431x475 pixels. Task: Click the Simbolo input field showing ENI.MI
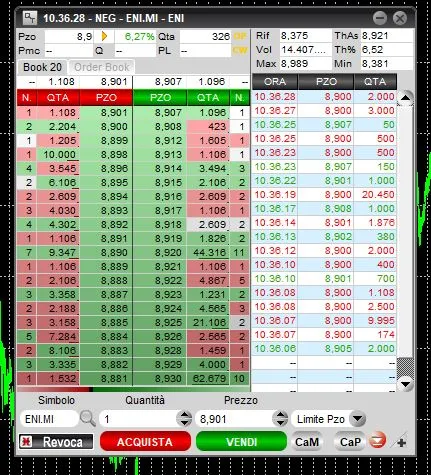[49, 419]
